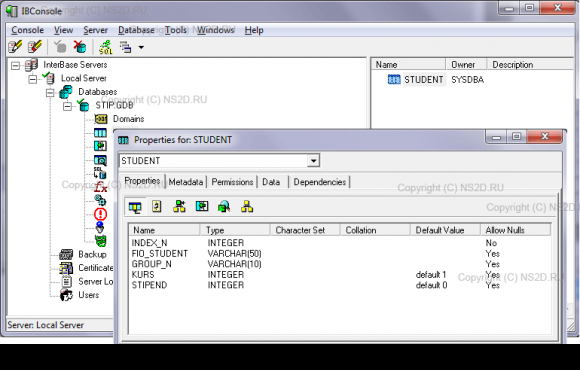The width and height of the screenshot is (580, 370).
Task: Select the Users tree item
Action: coord(88,295)
